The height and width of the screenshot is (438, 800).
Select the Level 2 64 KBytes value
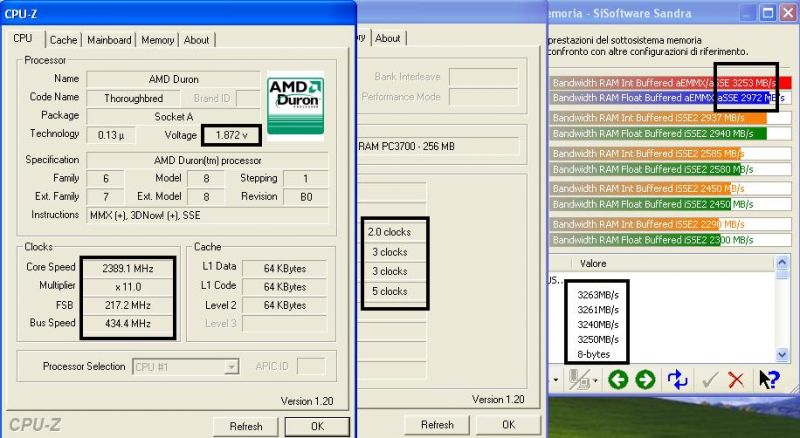coord(285,305)
